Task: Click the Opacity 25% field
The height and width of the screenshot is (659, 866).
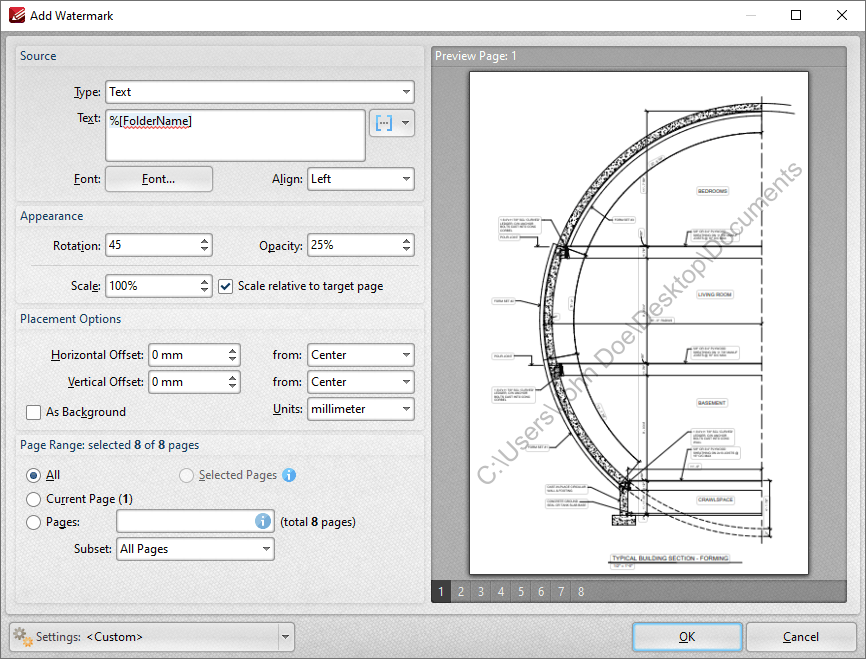Action: tap(354, 245)
